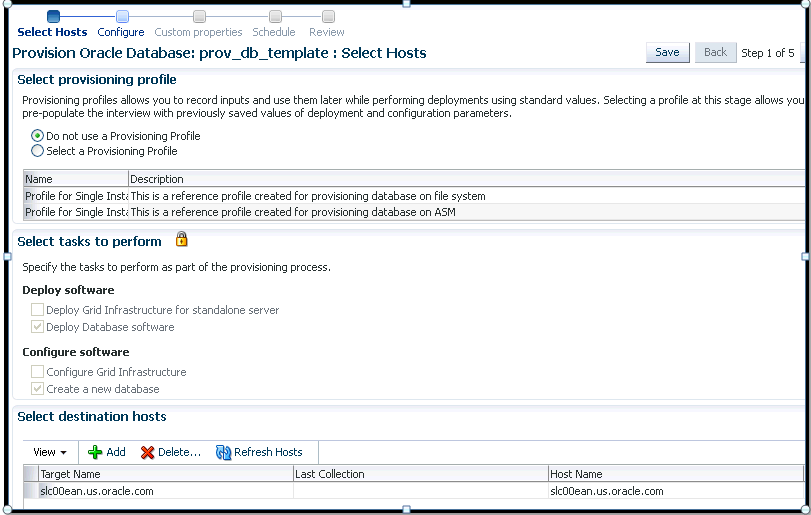This screenshot has width=811, height=515.
Task: Select Do not use a Provisioning Profile
Action: pyautogui.click(x=37, y=136)
